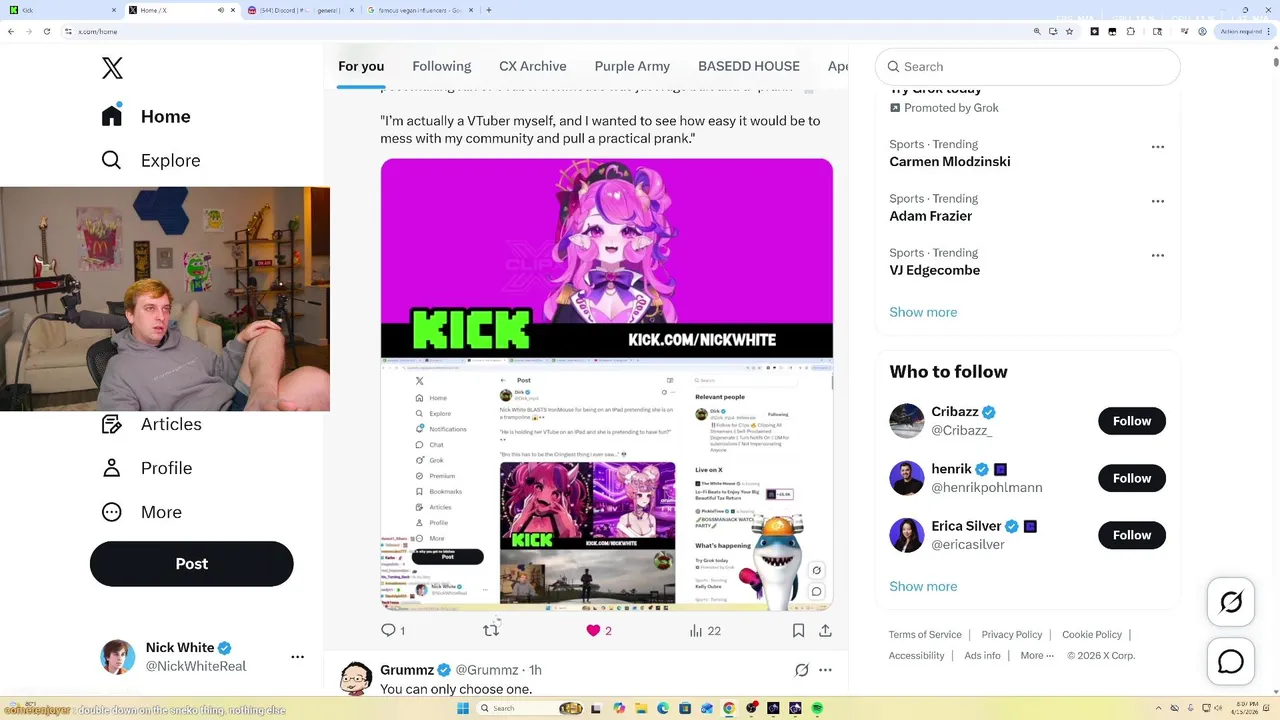Open Terms of Service link
1280x720 pixels.
coord(925,634)
